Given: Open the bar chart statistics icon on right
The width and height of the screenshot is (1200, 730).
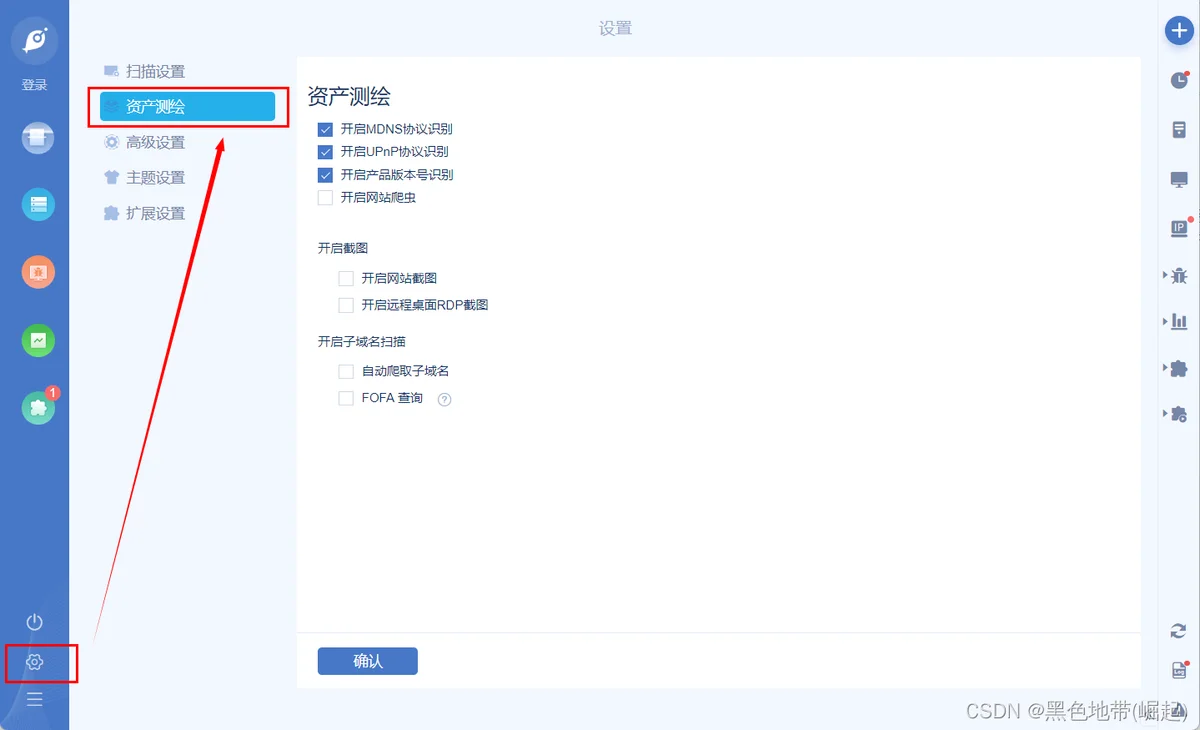Looking at the screenshot, I should [x=1179, y=321].
